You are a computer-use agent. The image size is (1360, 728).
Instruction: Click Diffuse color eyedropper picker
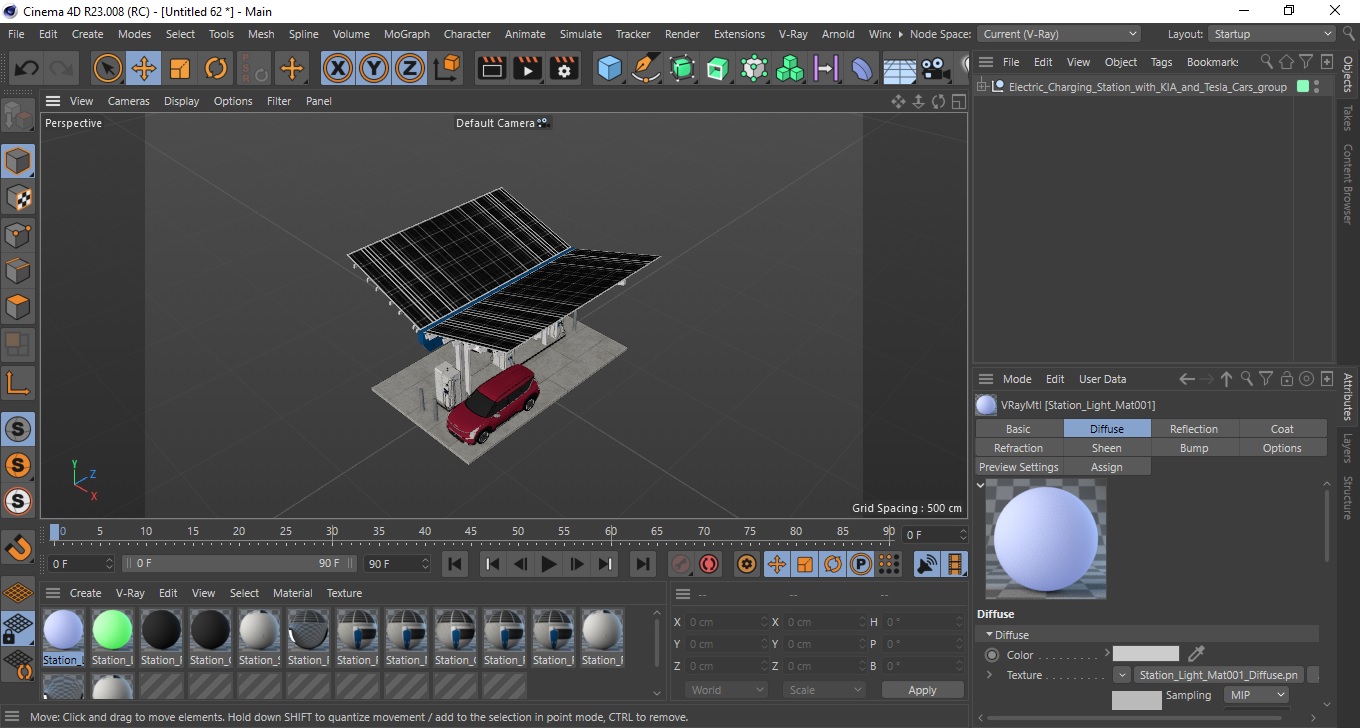click(1196, 654)
